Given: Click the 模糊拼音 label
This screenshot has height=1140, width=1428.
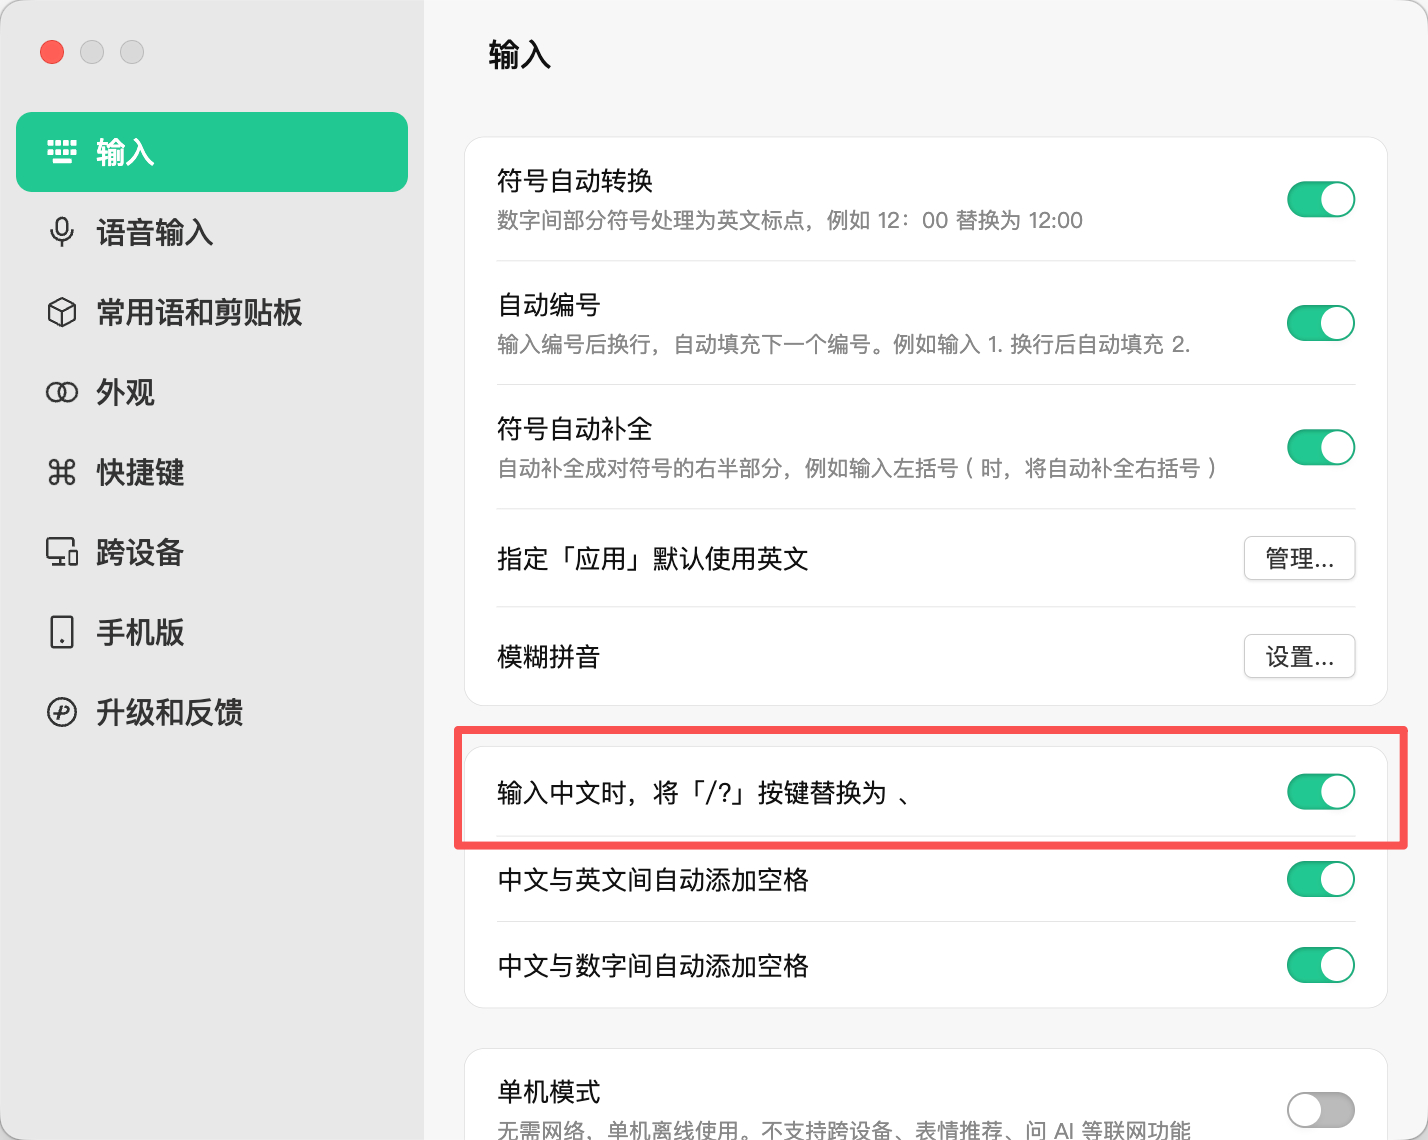Looking at the screenshot, I should [x=549, y=657].
